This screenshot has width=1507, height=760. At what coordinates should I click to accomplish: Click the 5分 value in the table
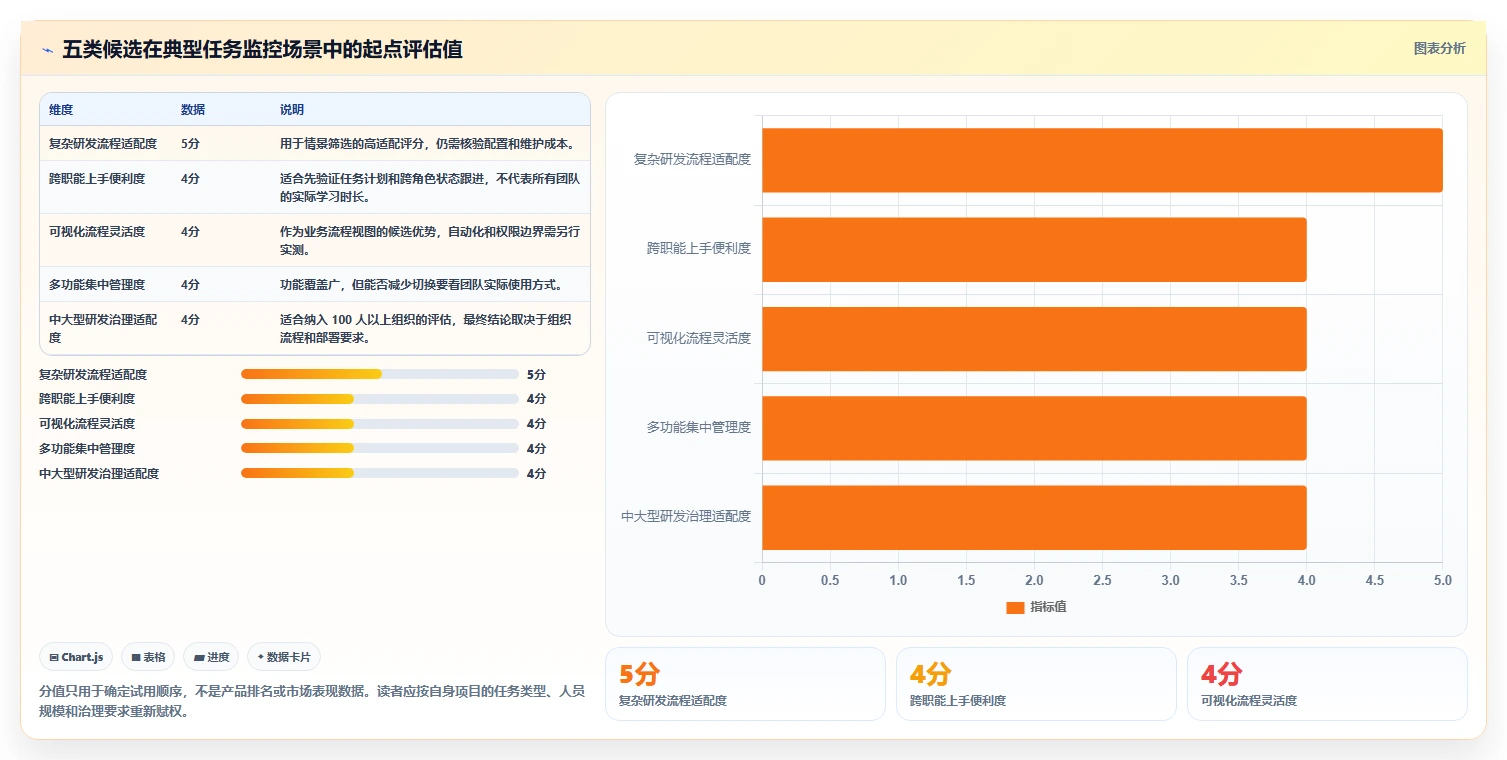pyautogui.click(x=190, y=143)
